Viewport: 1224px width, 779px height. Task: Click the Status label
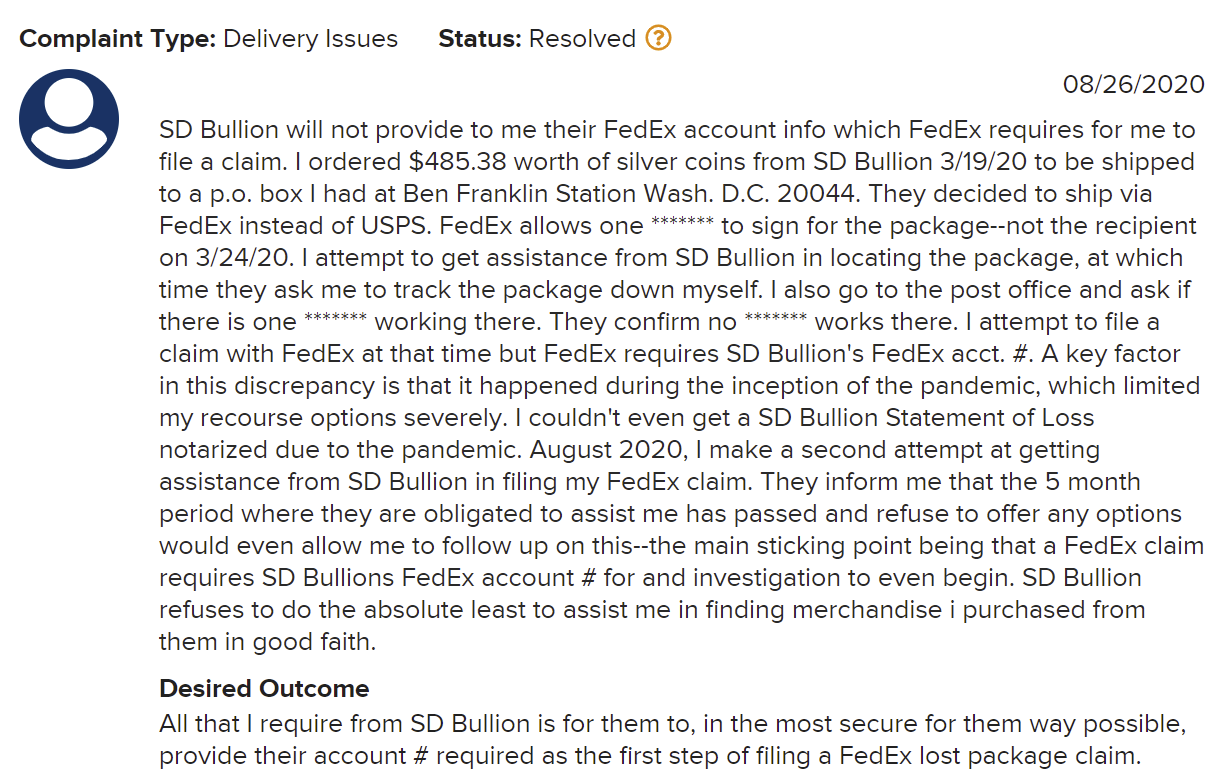(x=480, y=39)
